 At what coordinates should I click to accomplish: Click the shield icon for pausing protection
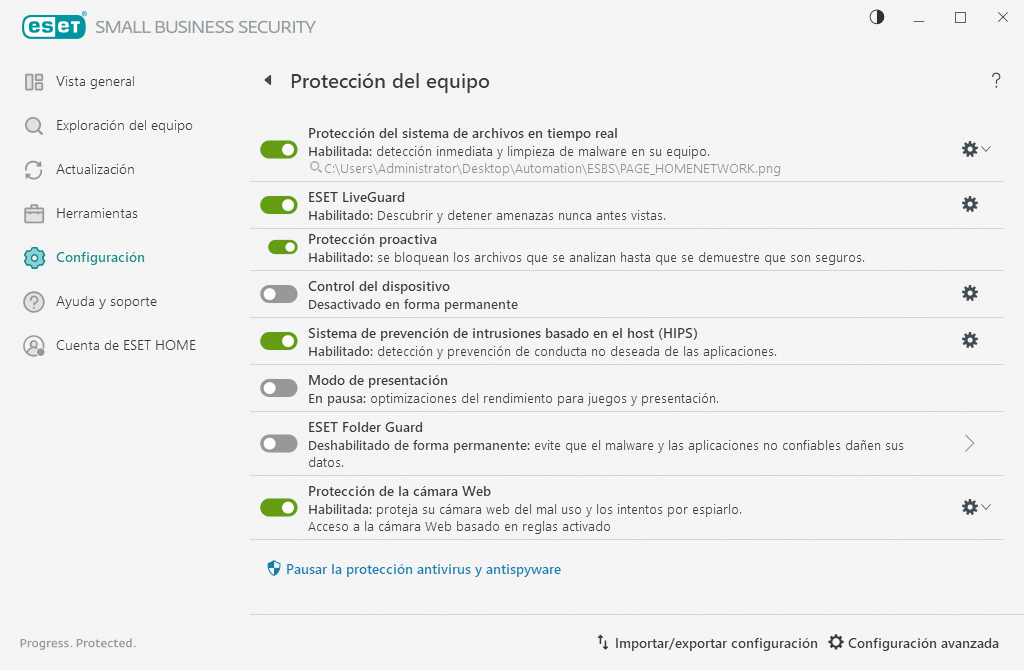[274, 569]
